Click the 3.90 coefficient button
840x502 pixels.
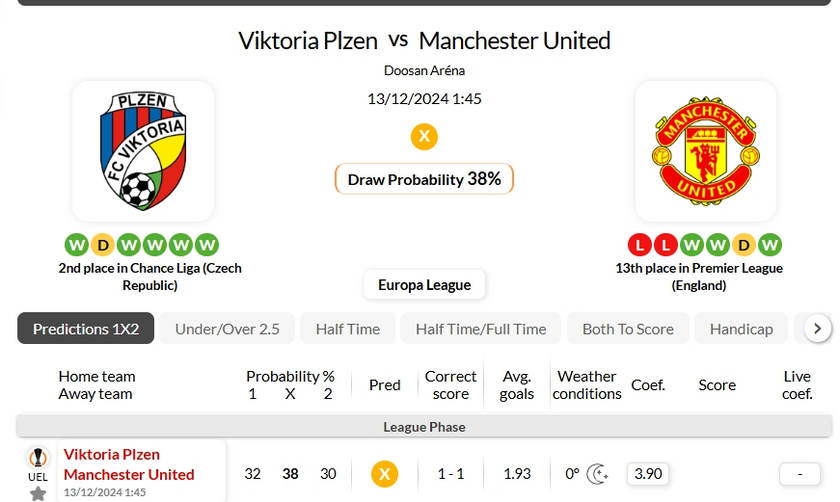[648, 474]
